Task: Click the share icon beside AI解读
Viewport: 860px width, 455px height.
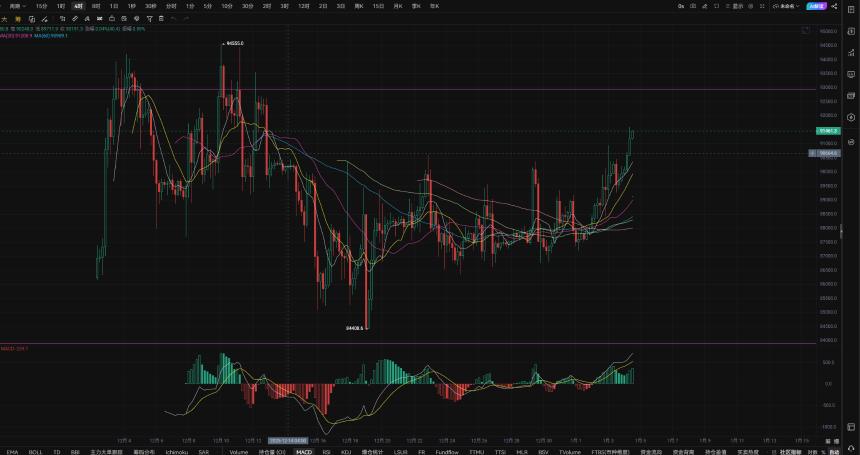Action: [x=834, y=6]
